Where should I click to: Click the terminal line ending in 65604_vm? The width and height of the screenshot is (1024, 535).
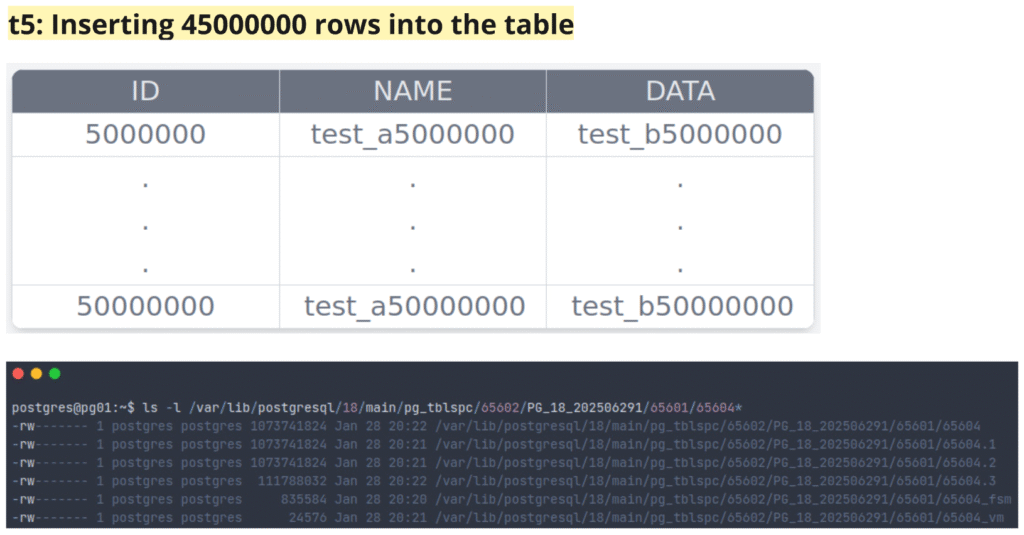(508, 517)
